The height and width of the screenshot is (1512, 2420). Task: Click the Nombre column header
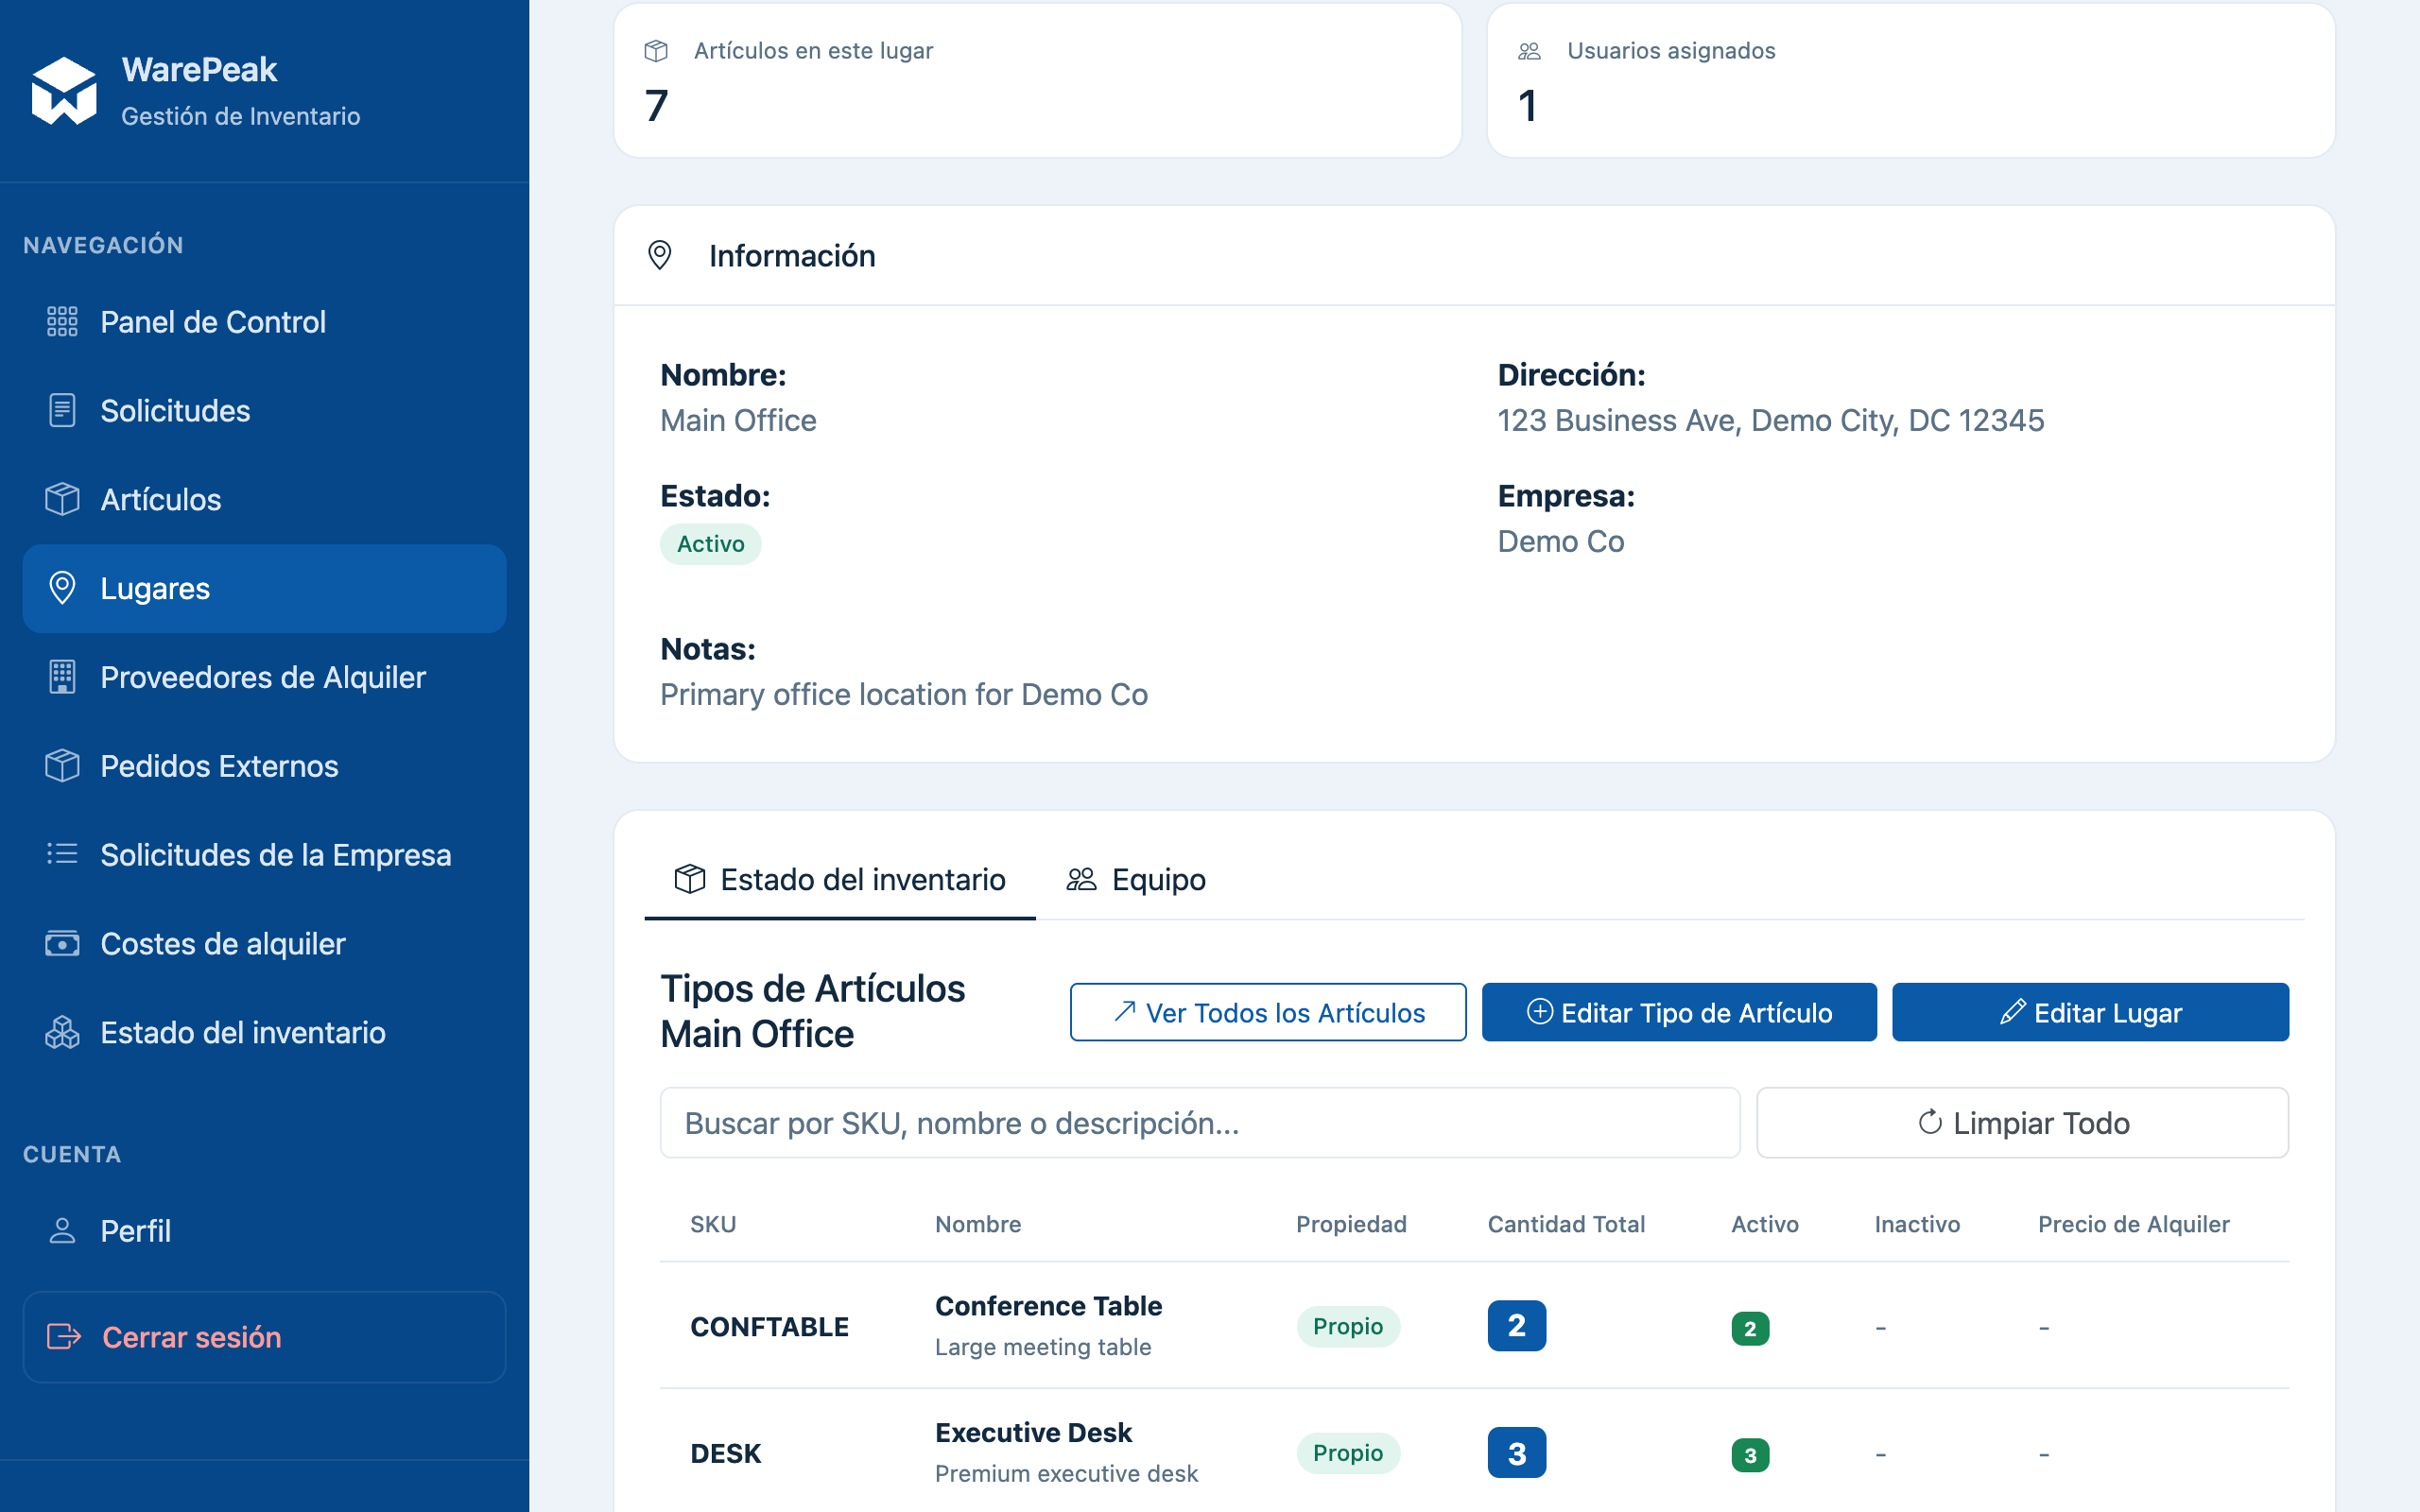pos(978,1224)
